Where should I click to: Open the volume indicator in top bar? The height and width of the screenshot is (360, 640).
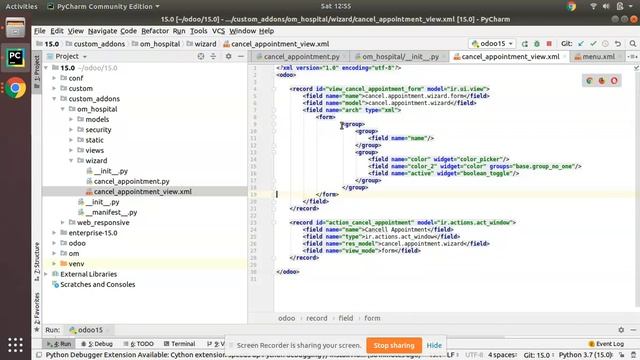(x=606, y=6)
